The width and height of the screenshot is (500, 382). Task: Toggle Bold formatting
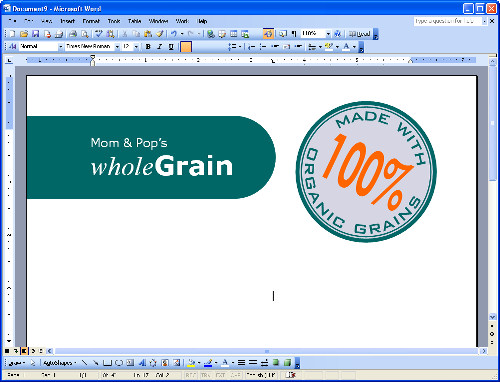click(x=148, y=47)
